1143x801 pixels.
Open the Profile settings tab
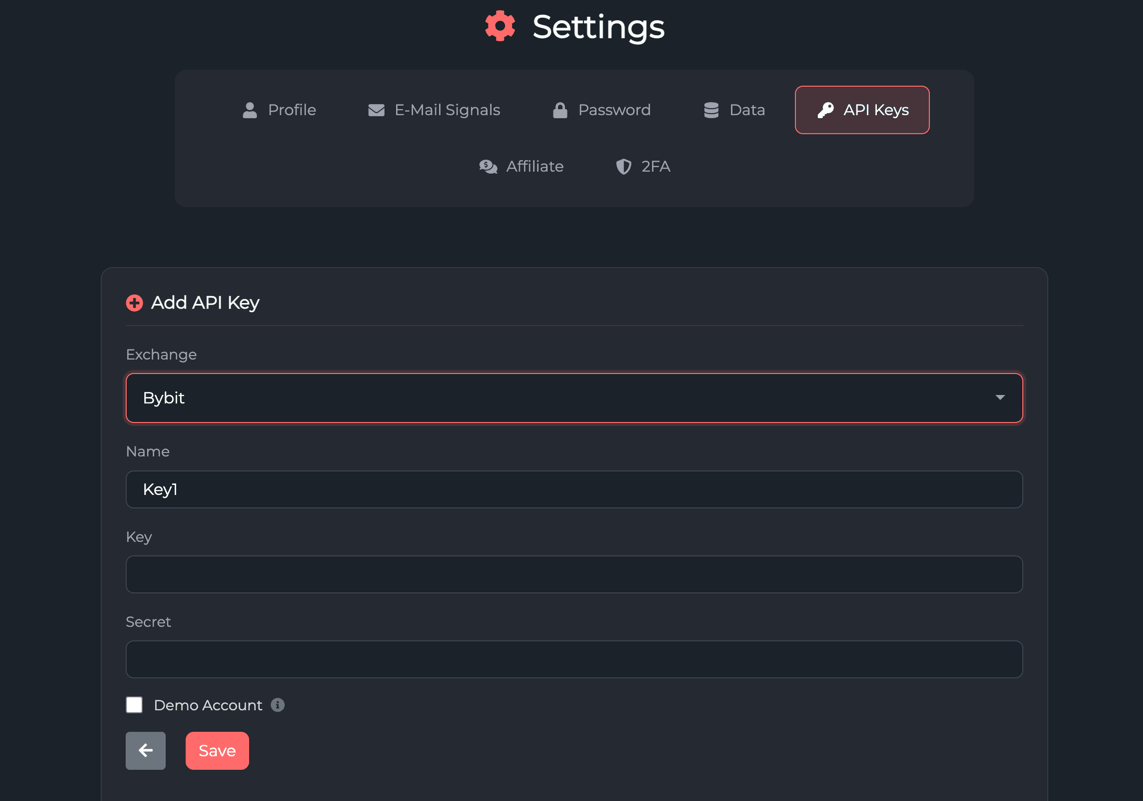(278, 110)
